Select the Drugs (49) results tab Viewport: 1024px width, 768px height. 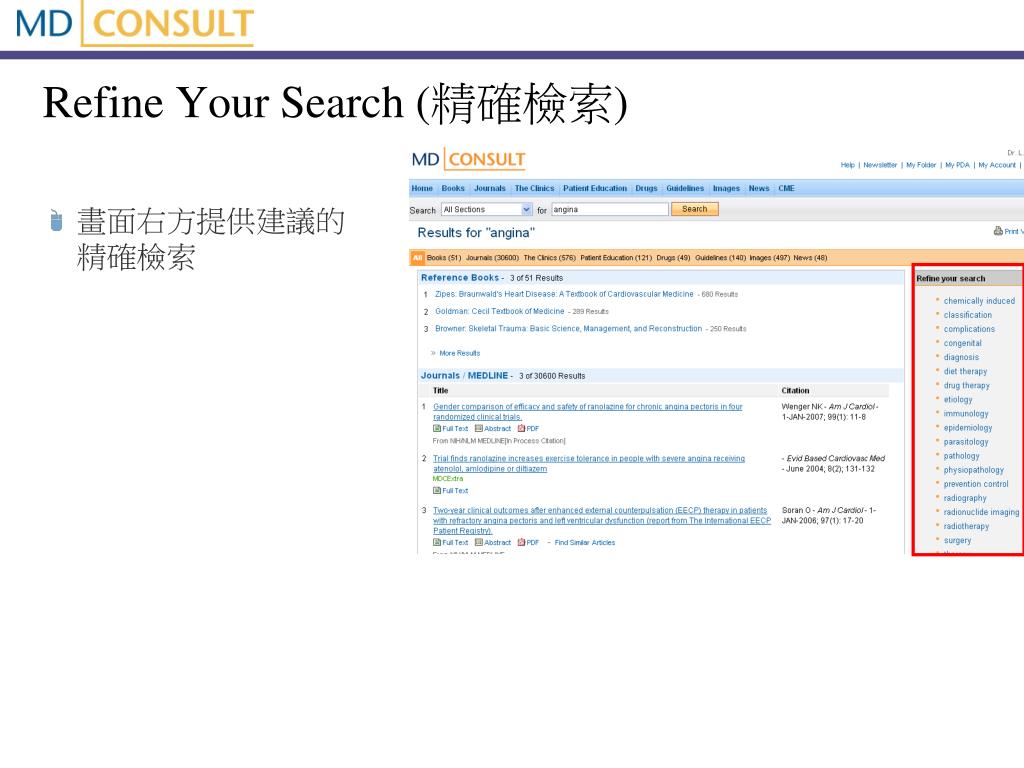click(x=673, y=258)
